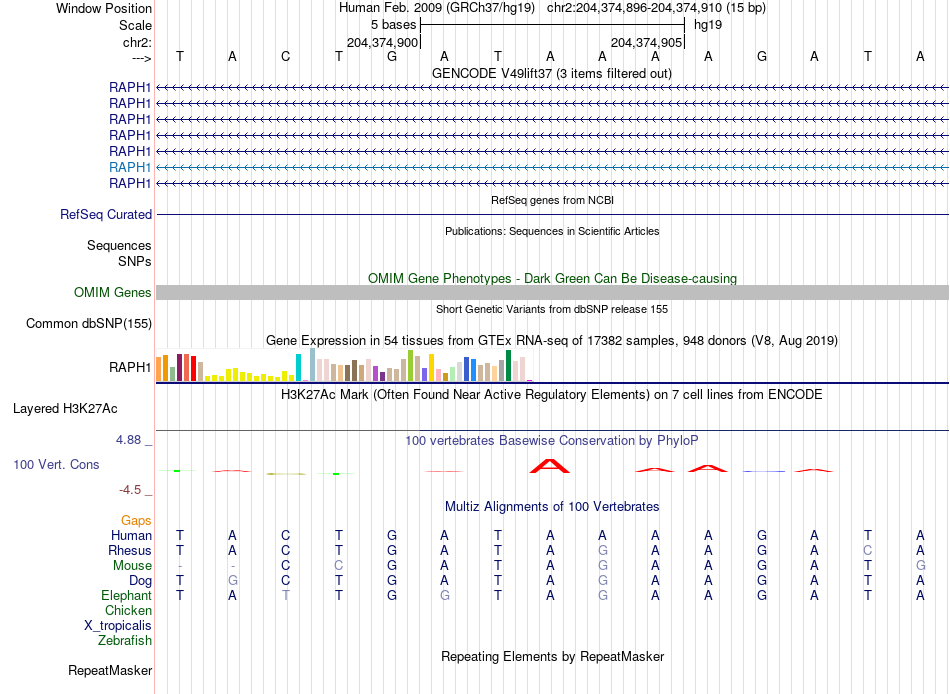Click the gray T mismatch in Elephant row

pos(285,596)
